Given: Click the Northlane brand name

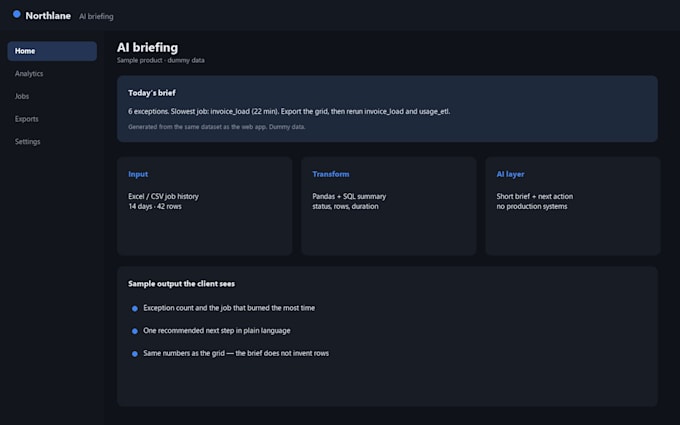Looking at the screenshot, I should (x=48, y=16).
